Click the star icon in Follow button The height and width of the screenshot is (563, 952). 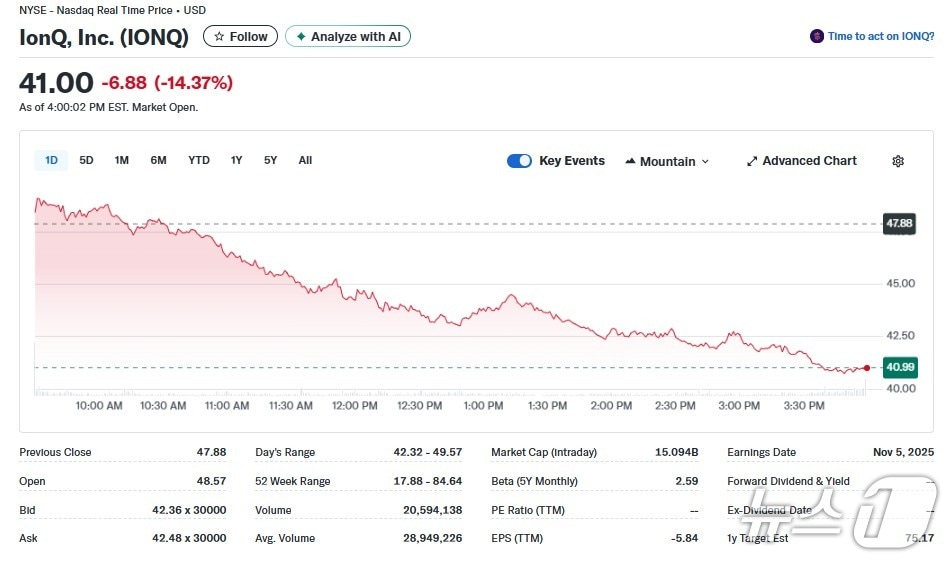(219, 37)
